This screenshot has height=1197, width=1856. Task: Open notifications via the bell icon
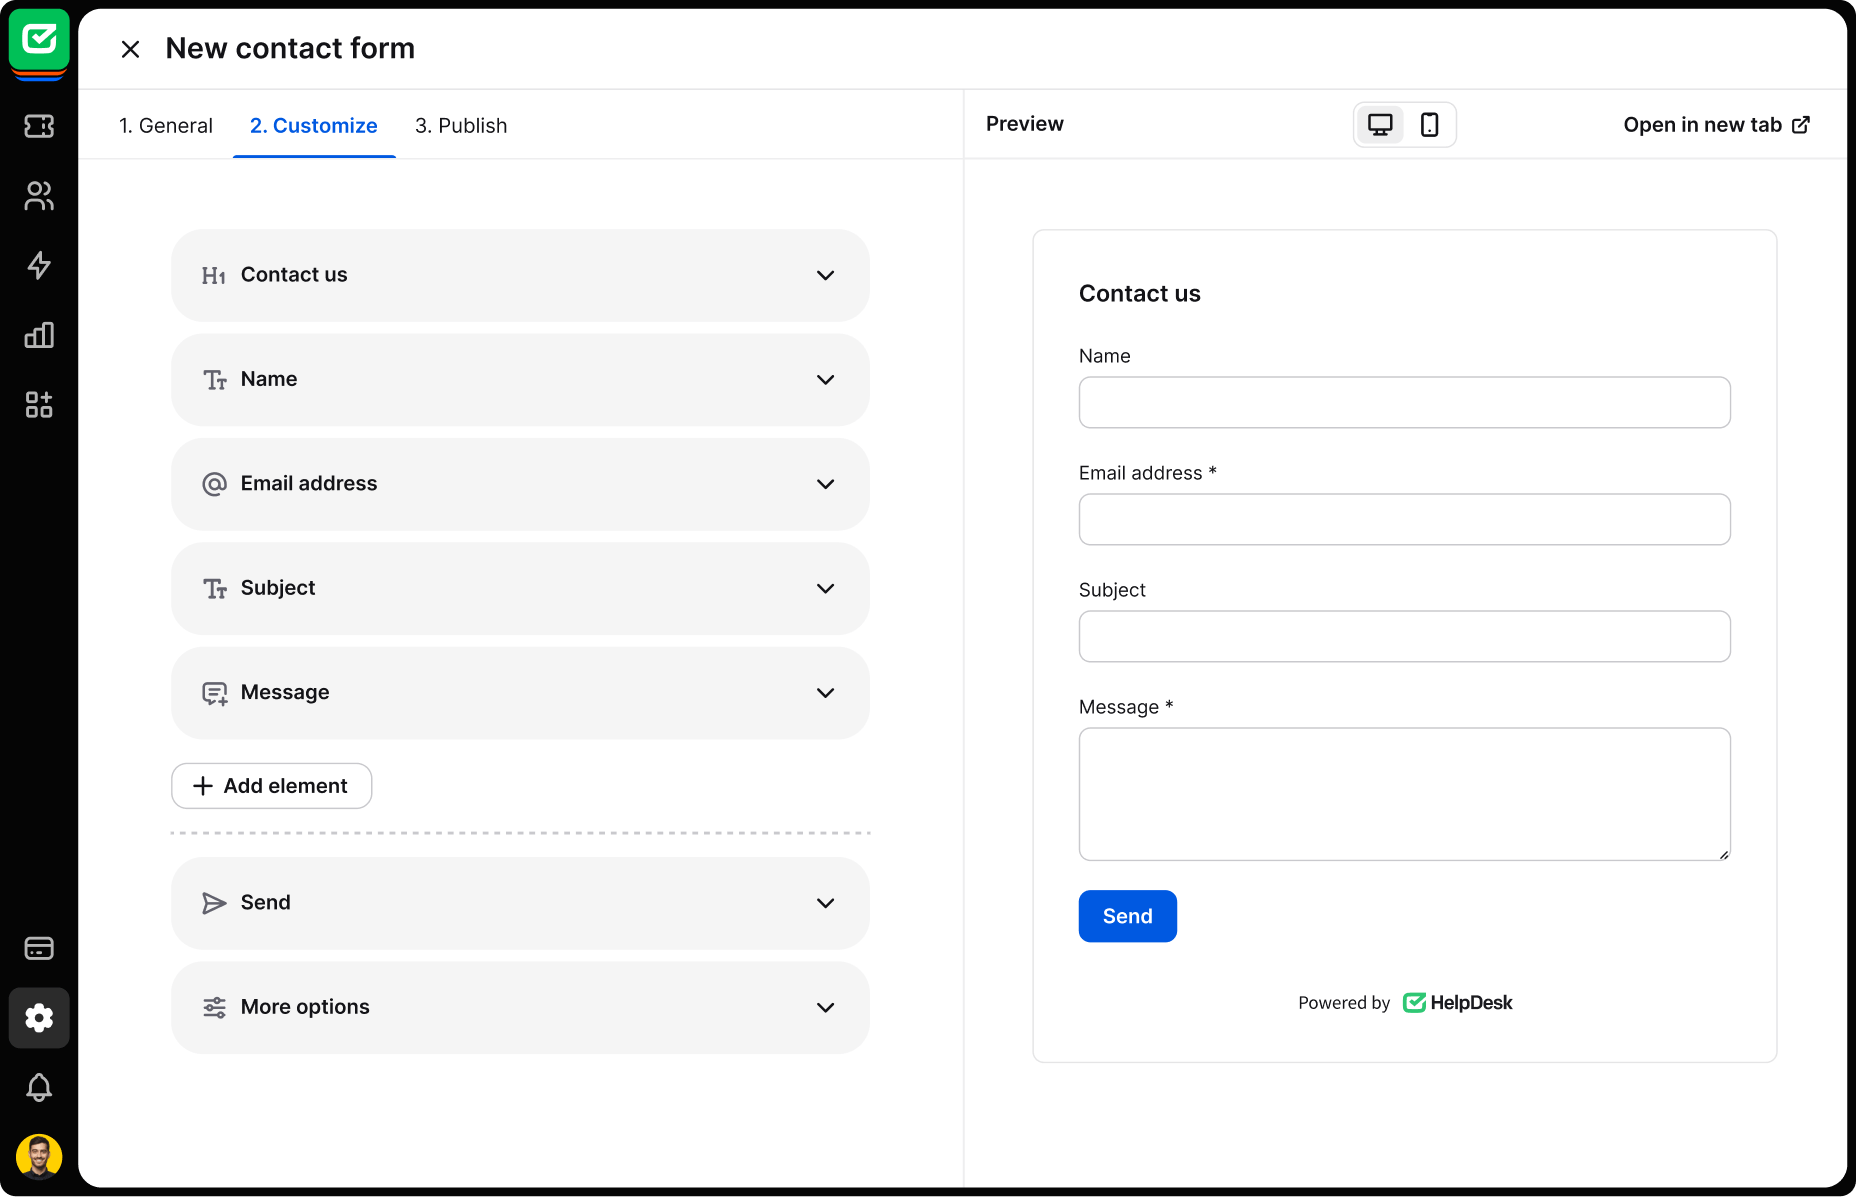[39, 1088]
